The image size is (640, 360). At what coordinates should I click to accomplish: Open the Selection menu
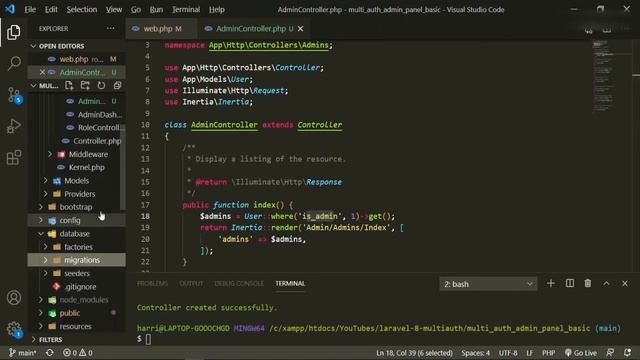(x=82, y=9)
